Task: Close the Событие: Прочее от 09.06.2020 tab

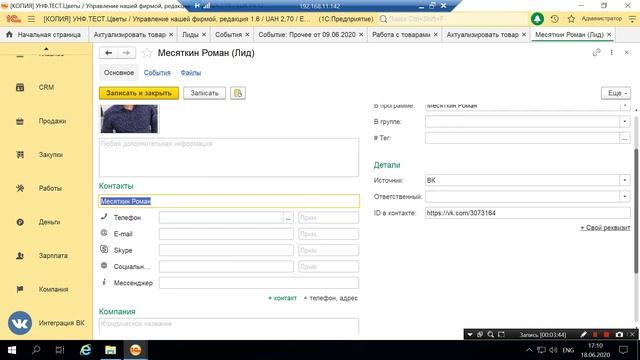Action: click(x=361, y=35)
